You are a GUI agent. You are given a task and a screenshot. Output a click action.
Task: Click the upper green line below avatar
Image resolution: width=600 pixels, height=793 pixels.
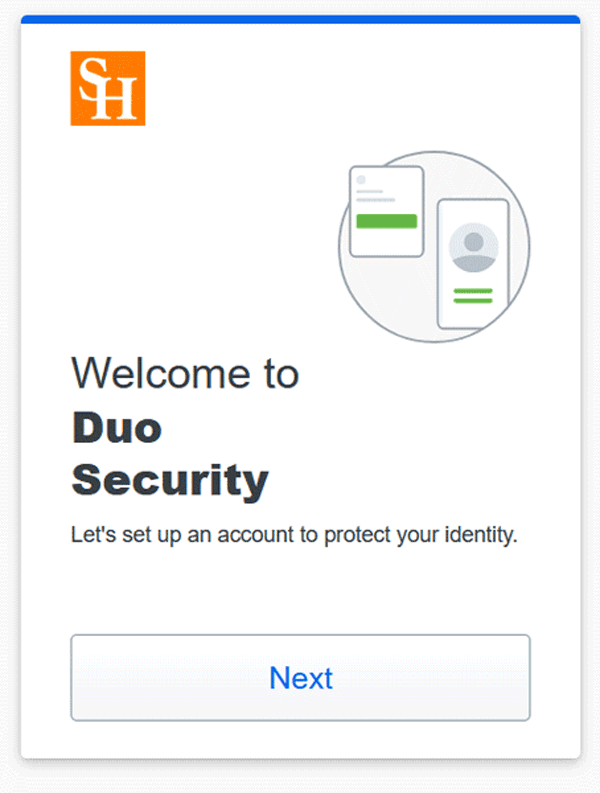(x=473, y=290)
